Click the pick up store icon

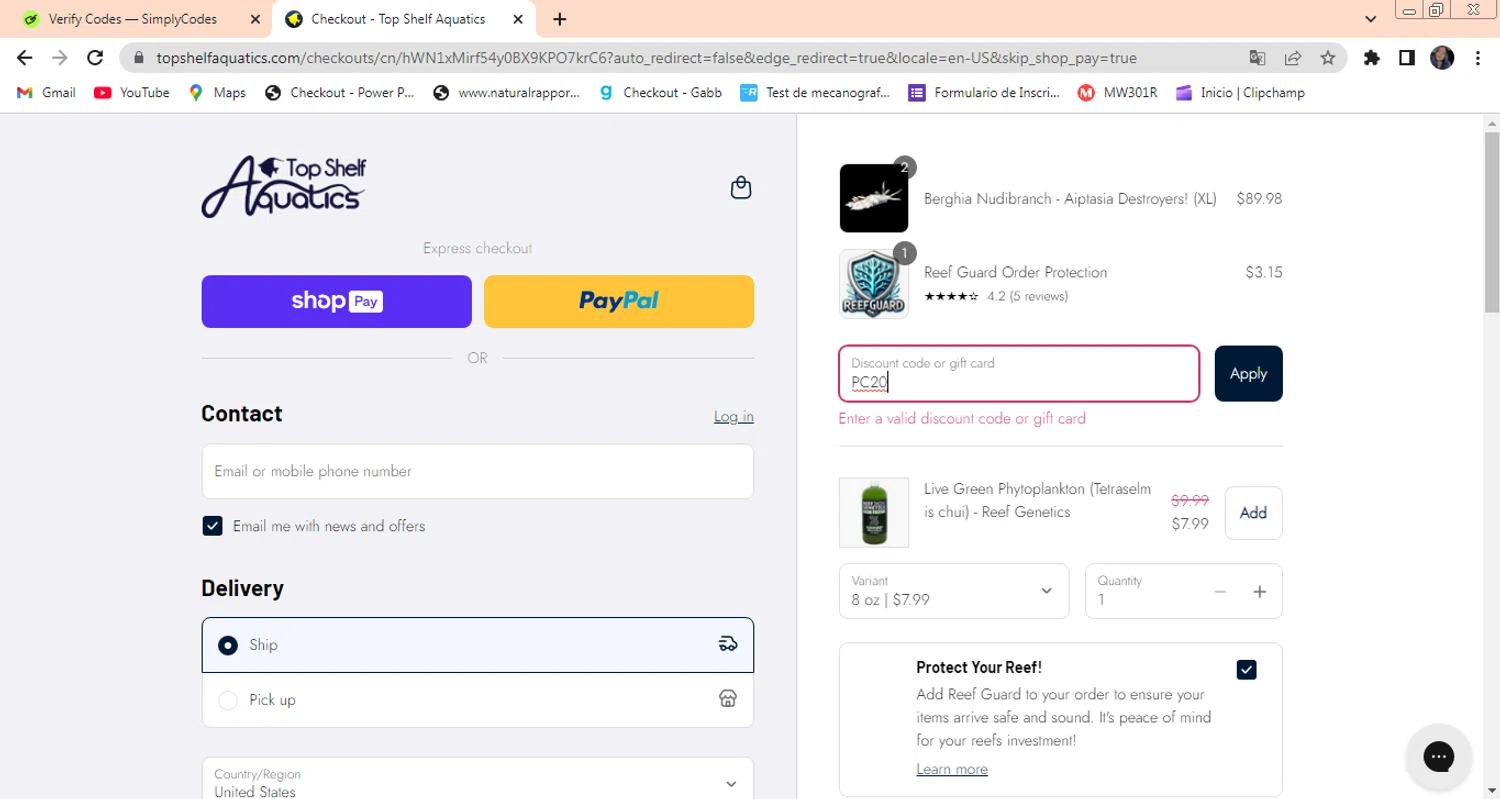point(728,699)
